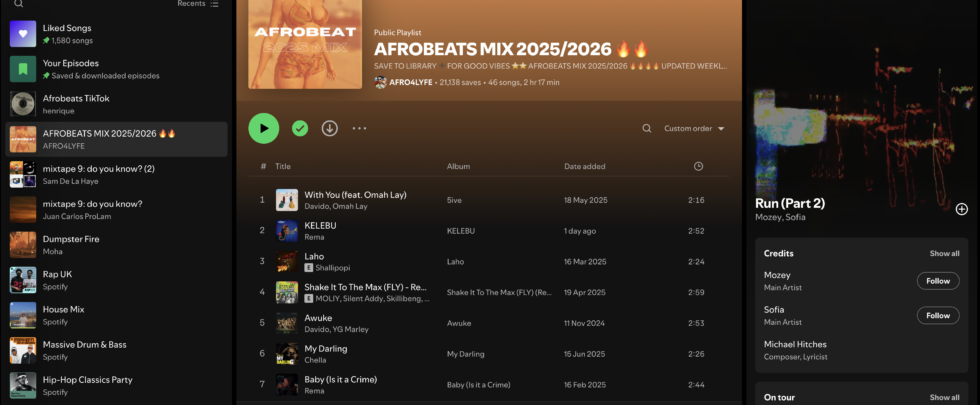
Task: Select Afrobeats TikTok playlist
Action: [x=116, y=104]
